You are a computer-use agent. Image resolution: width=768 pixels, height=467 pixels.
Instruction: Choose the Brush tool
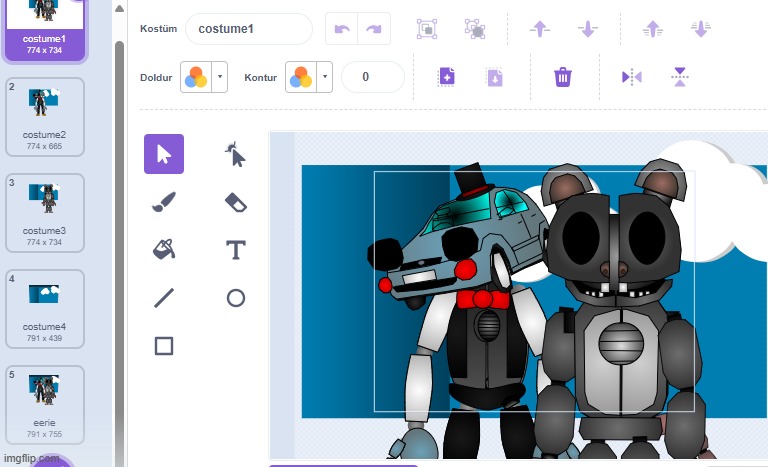[x=164, y=202]
